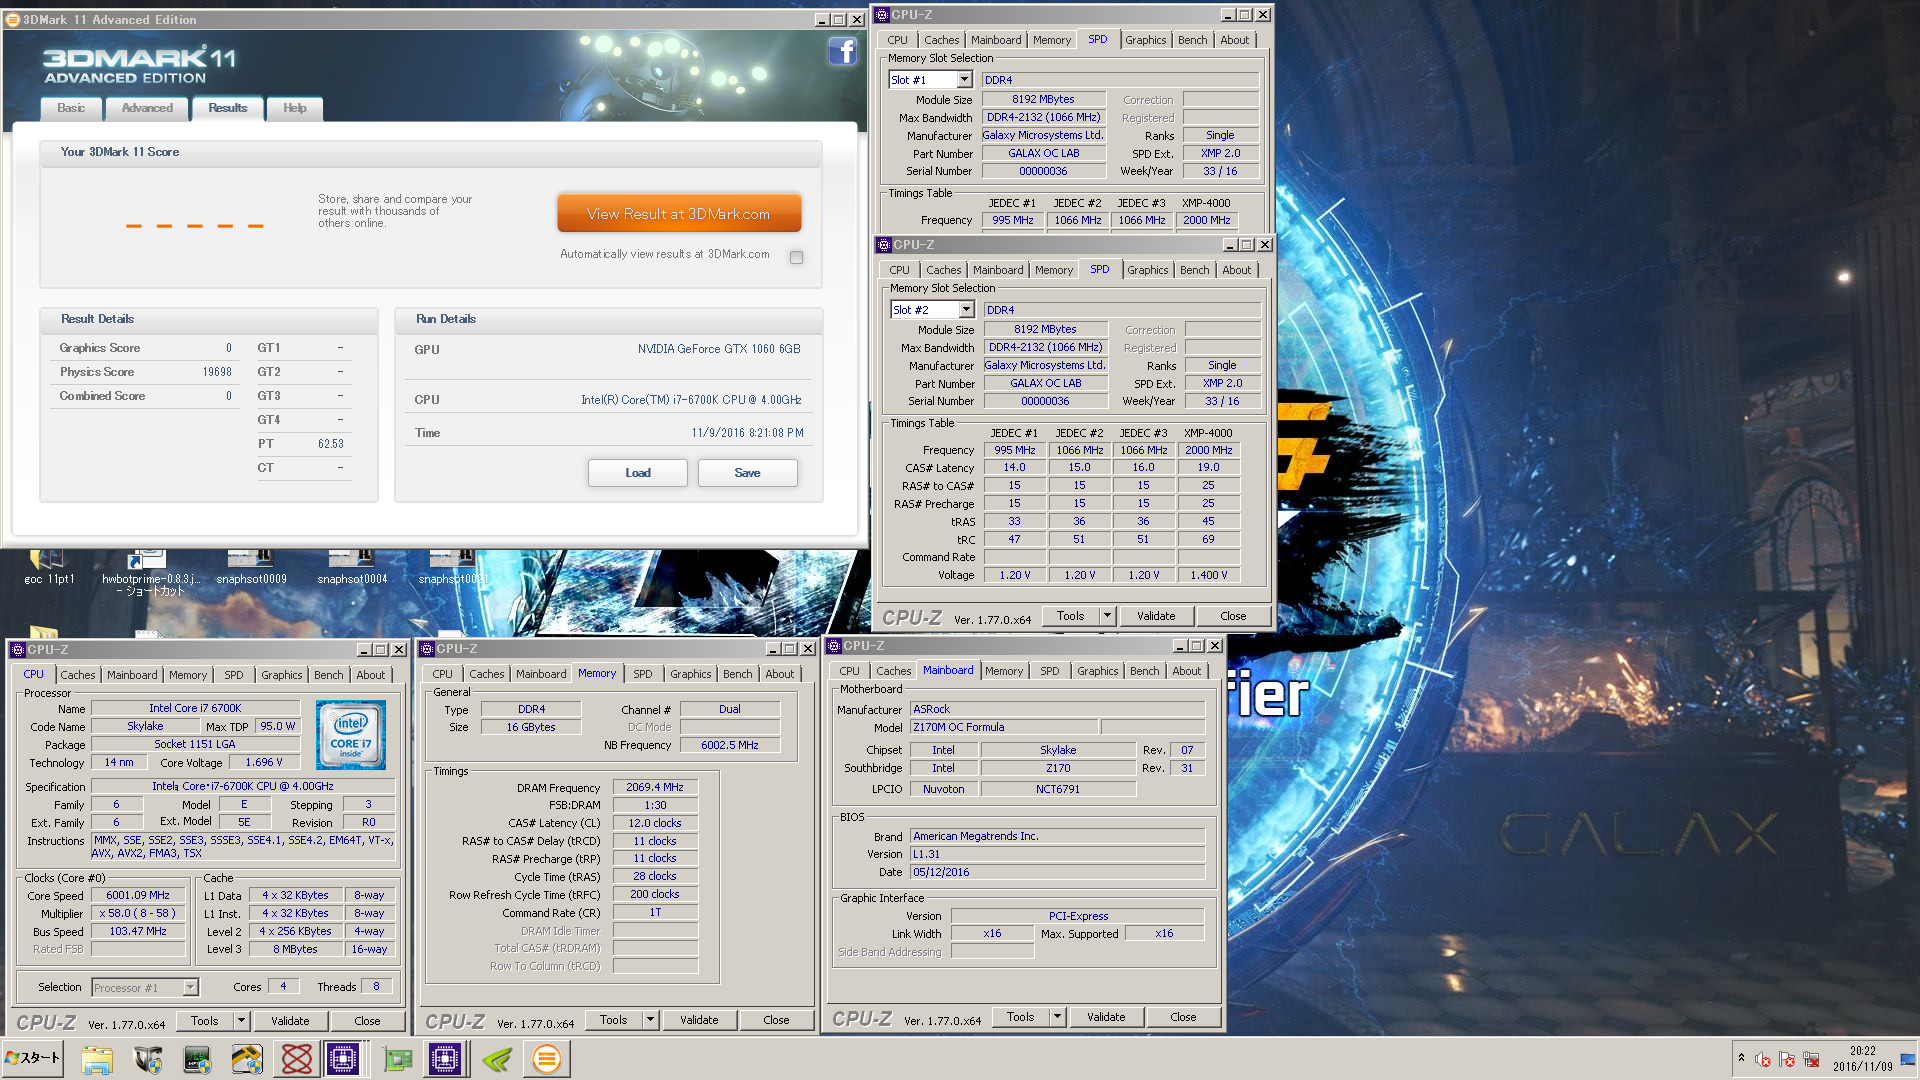Image resolution: width=1920 pixels, height=1080 pixels.
Task: Open snaphsot0009 desktop file
Action: tap(251, 568)
